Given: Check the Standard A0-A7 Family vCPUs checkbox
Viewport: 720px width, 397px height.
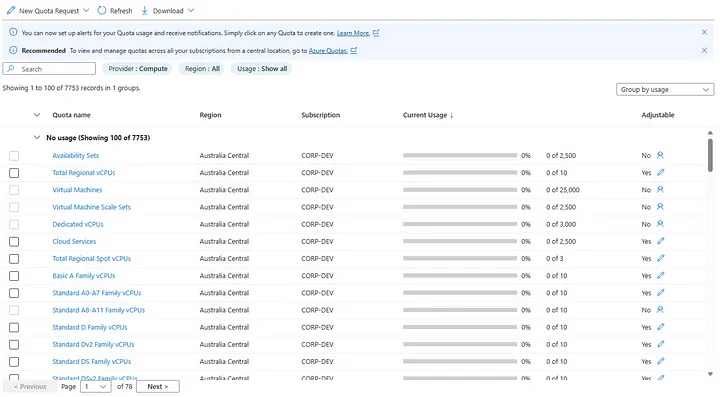Looking at the screenshot, I should (14, 293).
